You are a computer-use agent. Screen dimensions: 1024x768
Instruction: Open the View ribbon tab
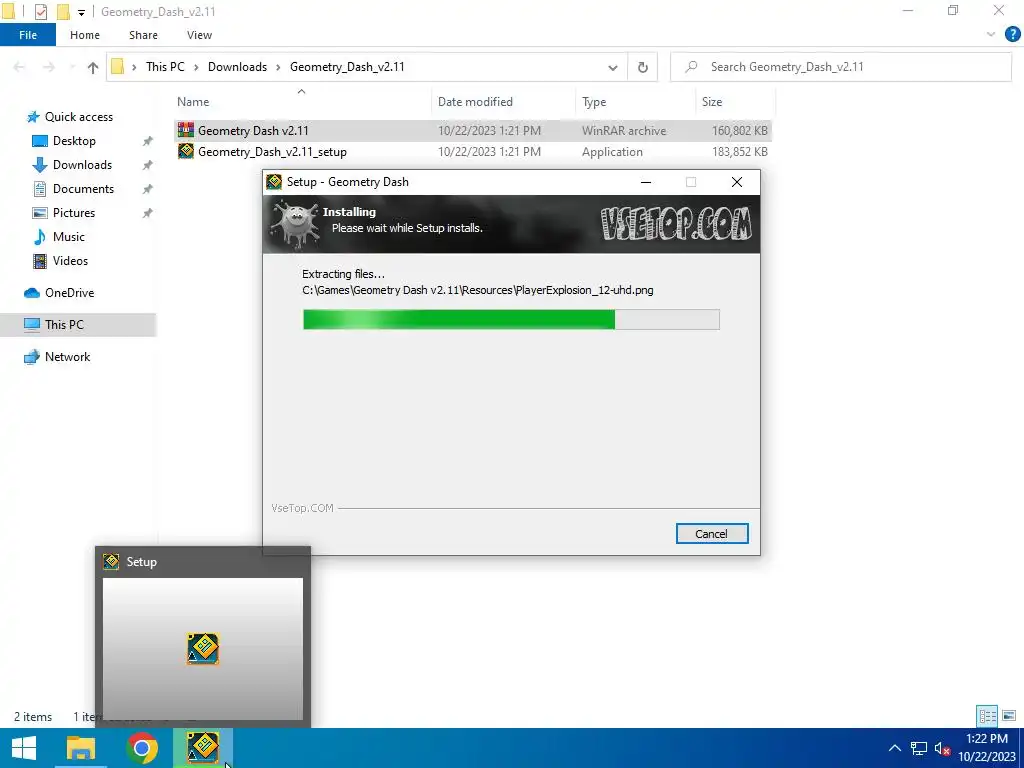tap(199, 35)
